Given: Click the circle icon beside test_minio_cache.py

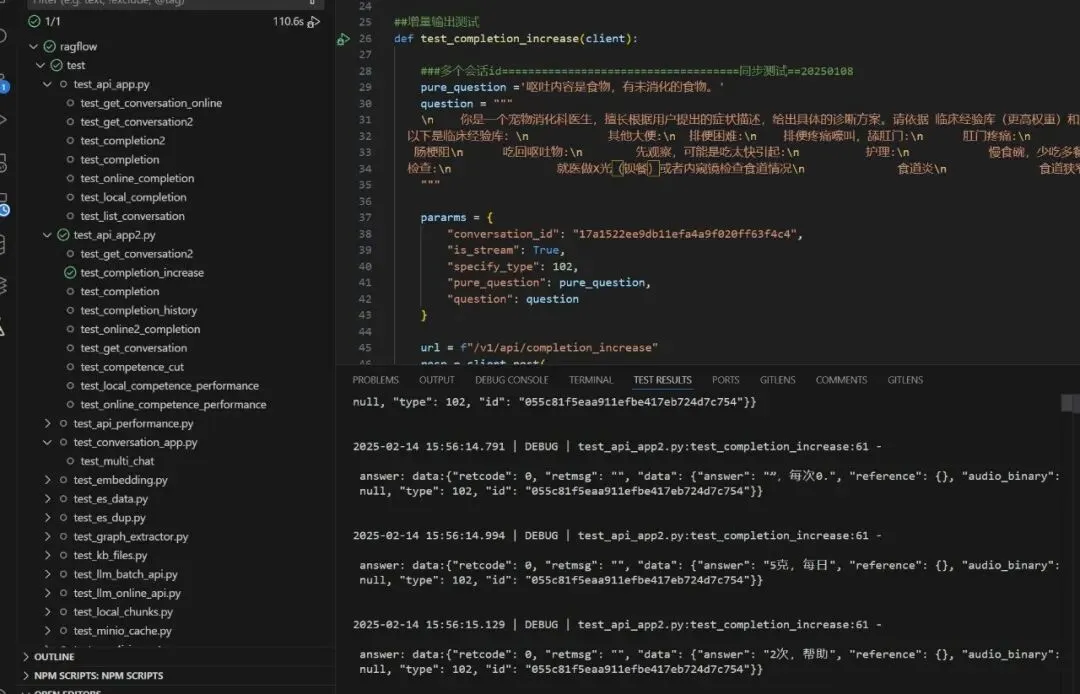Looking at the screenshot, I should 63,631.
